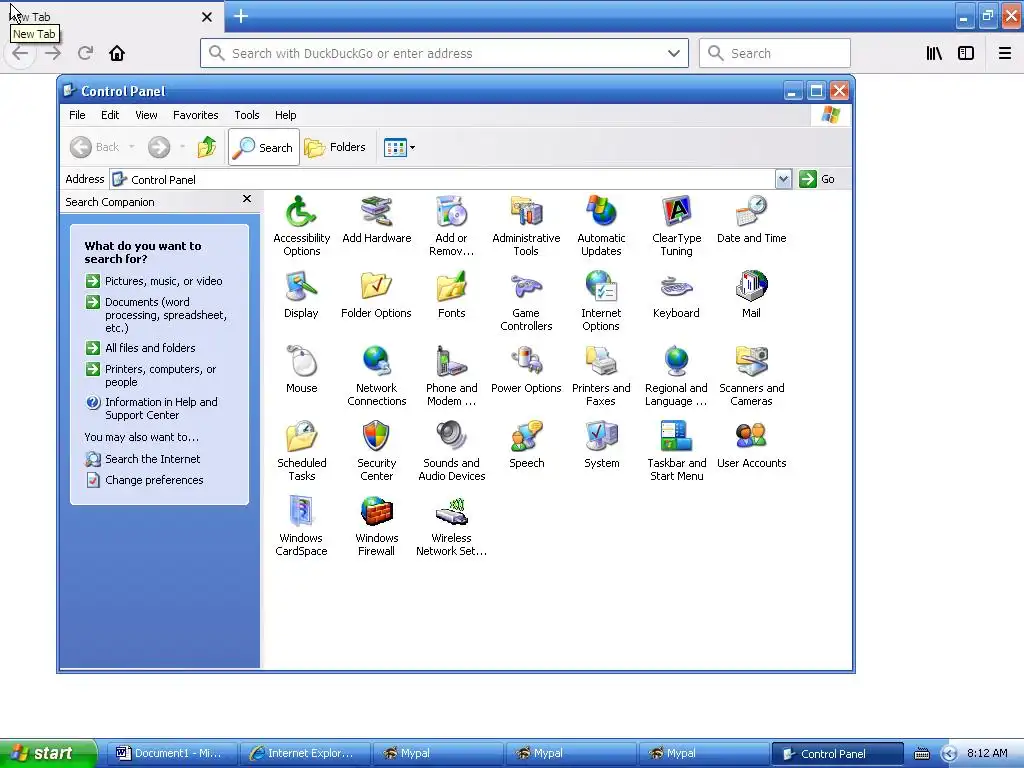Open the File menu in Control Panel
Viewport: 1024px width, 768px height.
(77, 115)
